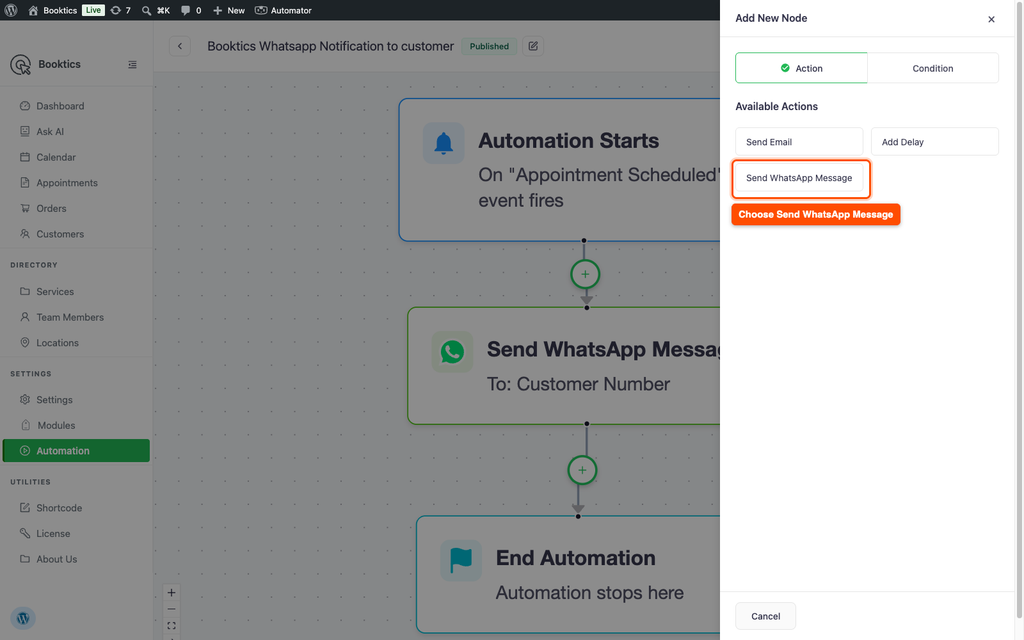Collapse the Booktics sidebar menu

133,65
